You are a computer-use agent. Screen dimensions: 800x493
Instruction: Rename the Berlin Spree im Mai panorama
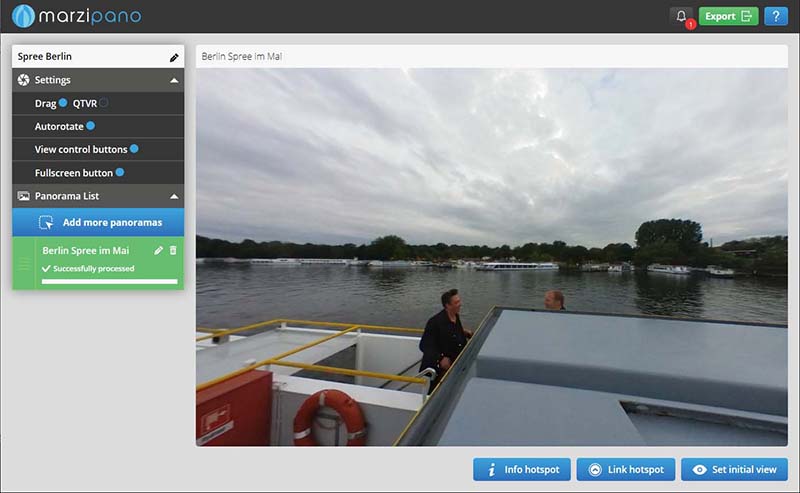159,250
